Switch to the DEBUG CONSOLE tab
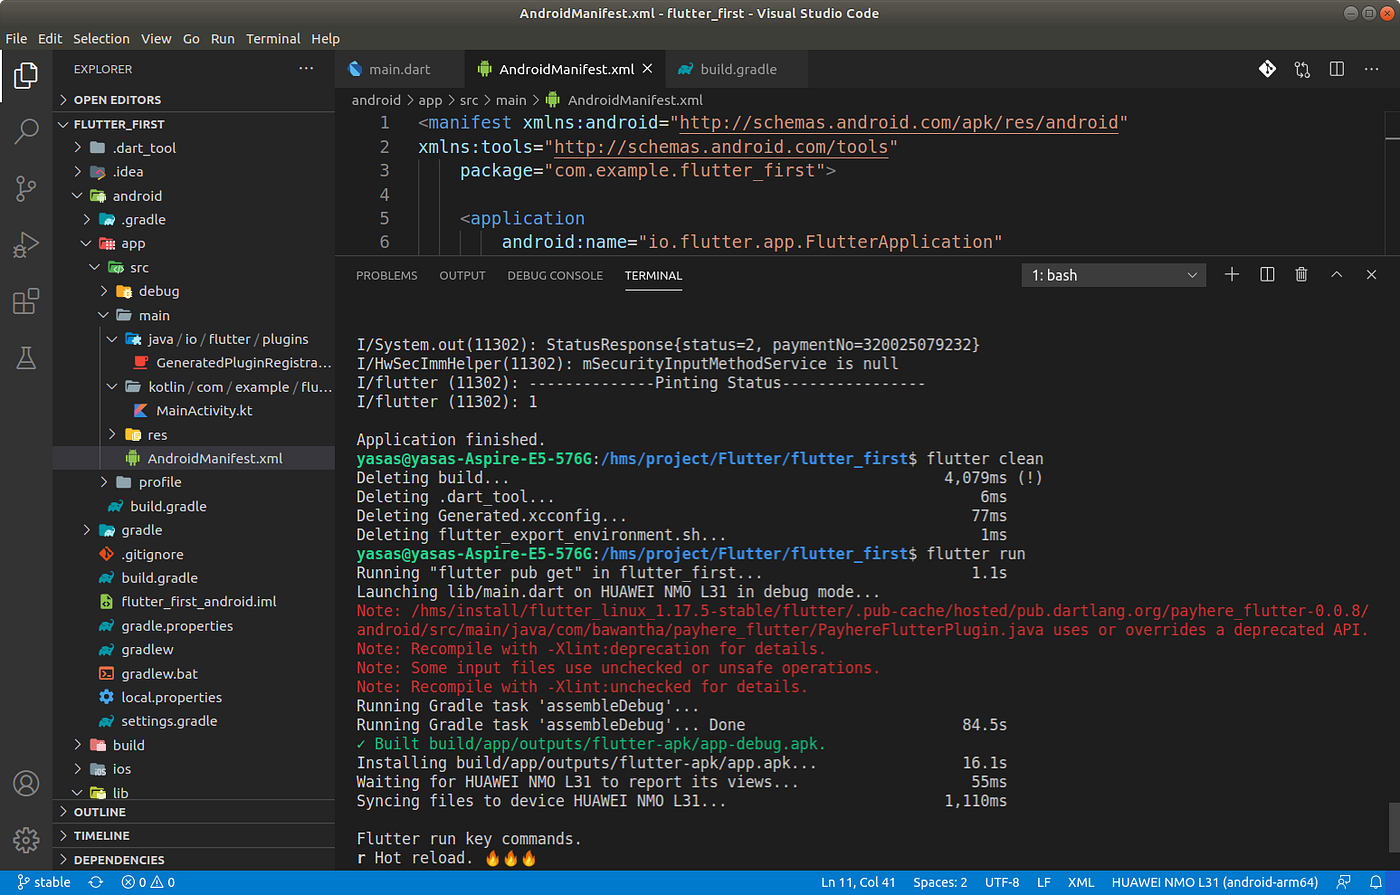The image size is (1400, 895). click(555, 275)
